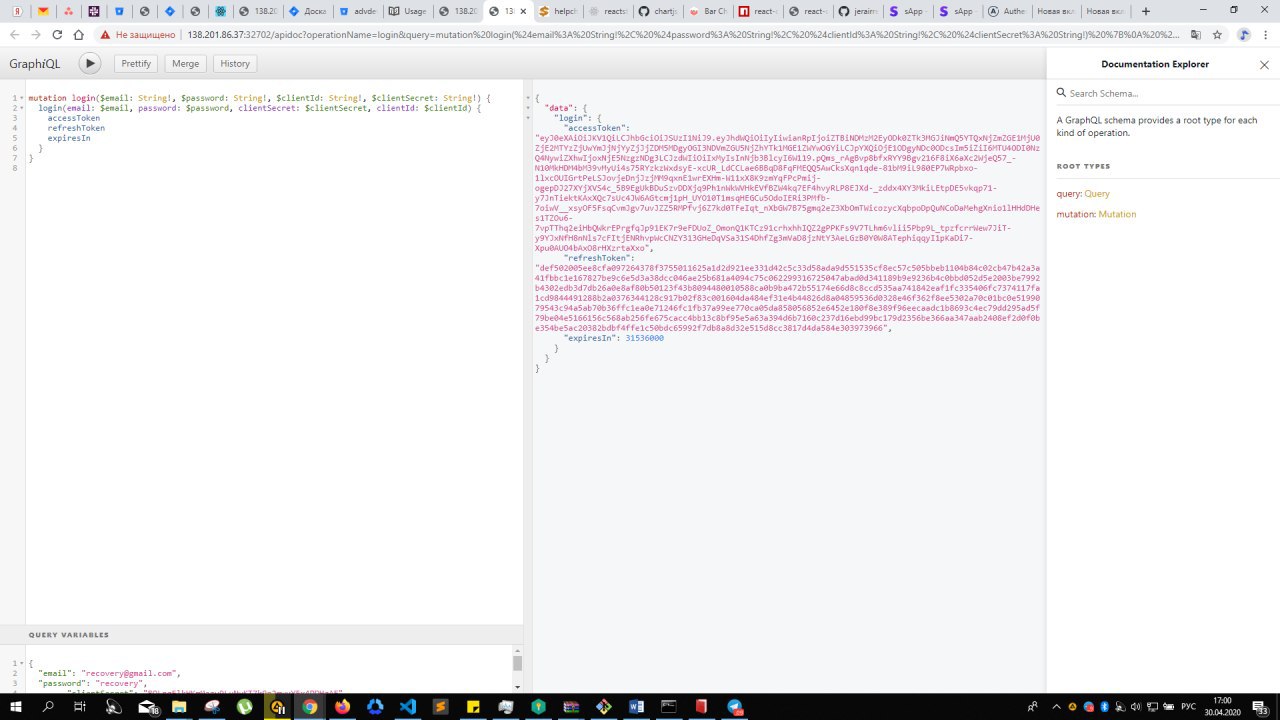Open the Chrome profile avatar
1280x720 pixels.
tap(1244, 34)
